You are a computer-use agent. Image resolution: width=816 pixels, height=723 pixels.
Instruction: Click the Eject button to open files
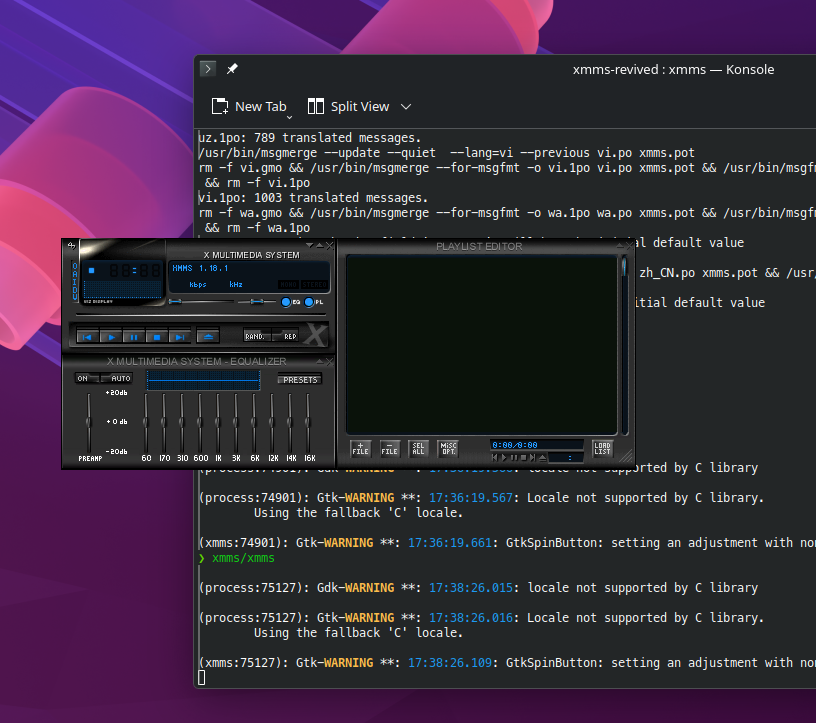pyautogui.click(x=208, y=337)
